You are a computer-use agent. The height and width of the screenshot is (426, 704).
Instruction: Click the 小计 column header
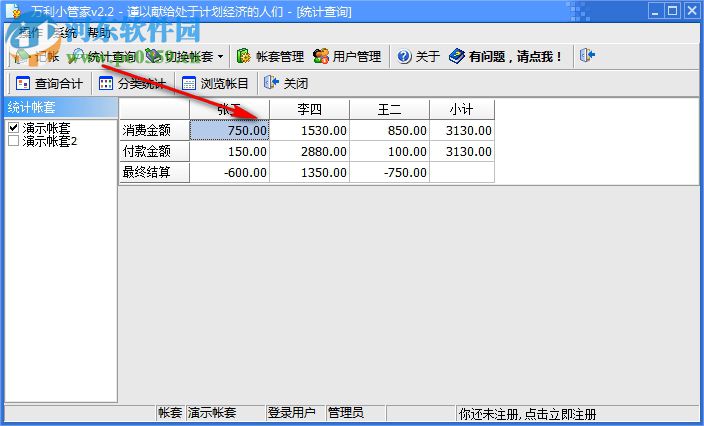[x=462, y=110]
